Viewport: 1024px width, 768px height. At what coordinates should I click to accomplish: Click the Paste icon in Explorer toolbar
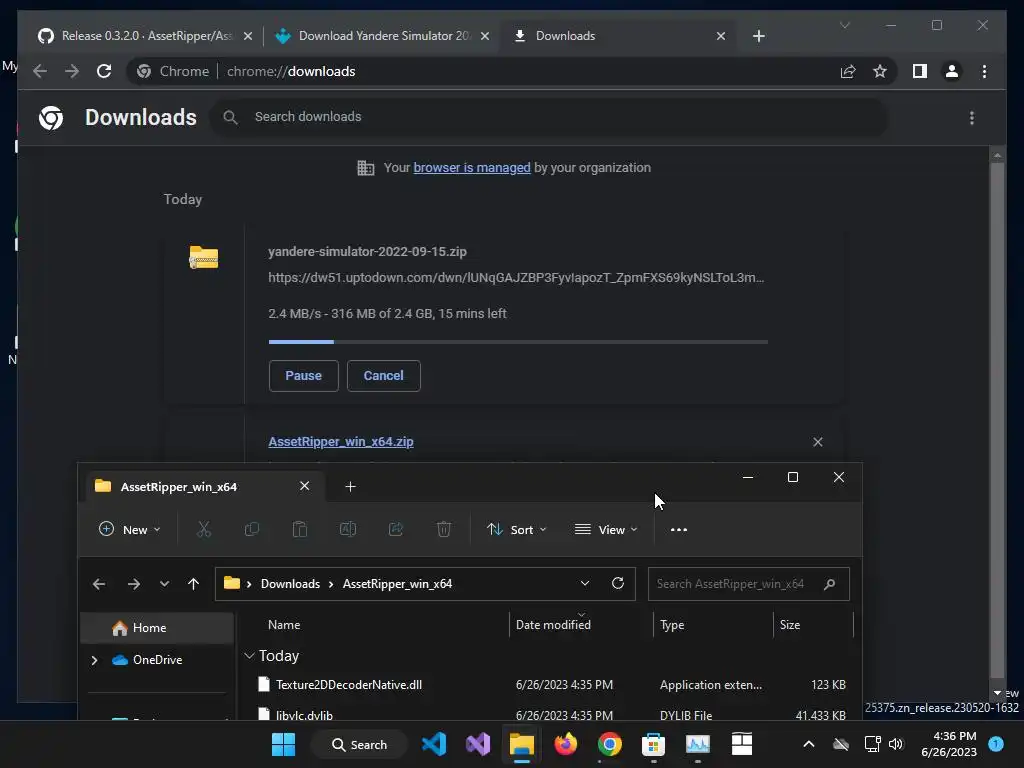click(300, 530)
